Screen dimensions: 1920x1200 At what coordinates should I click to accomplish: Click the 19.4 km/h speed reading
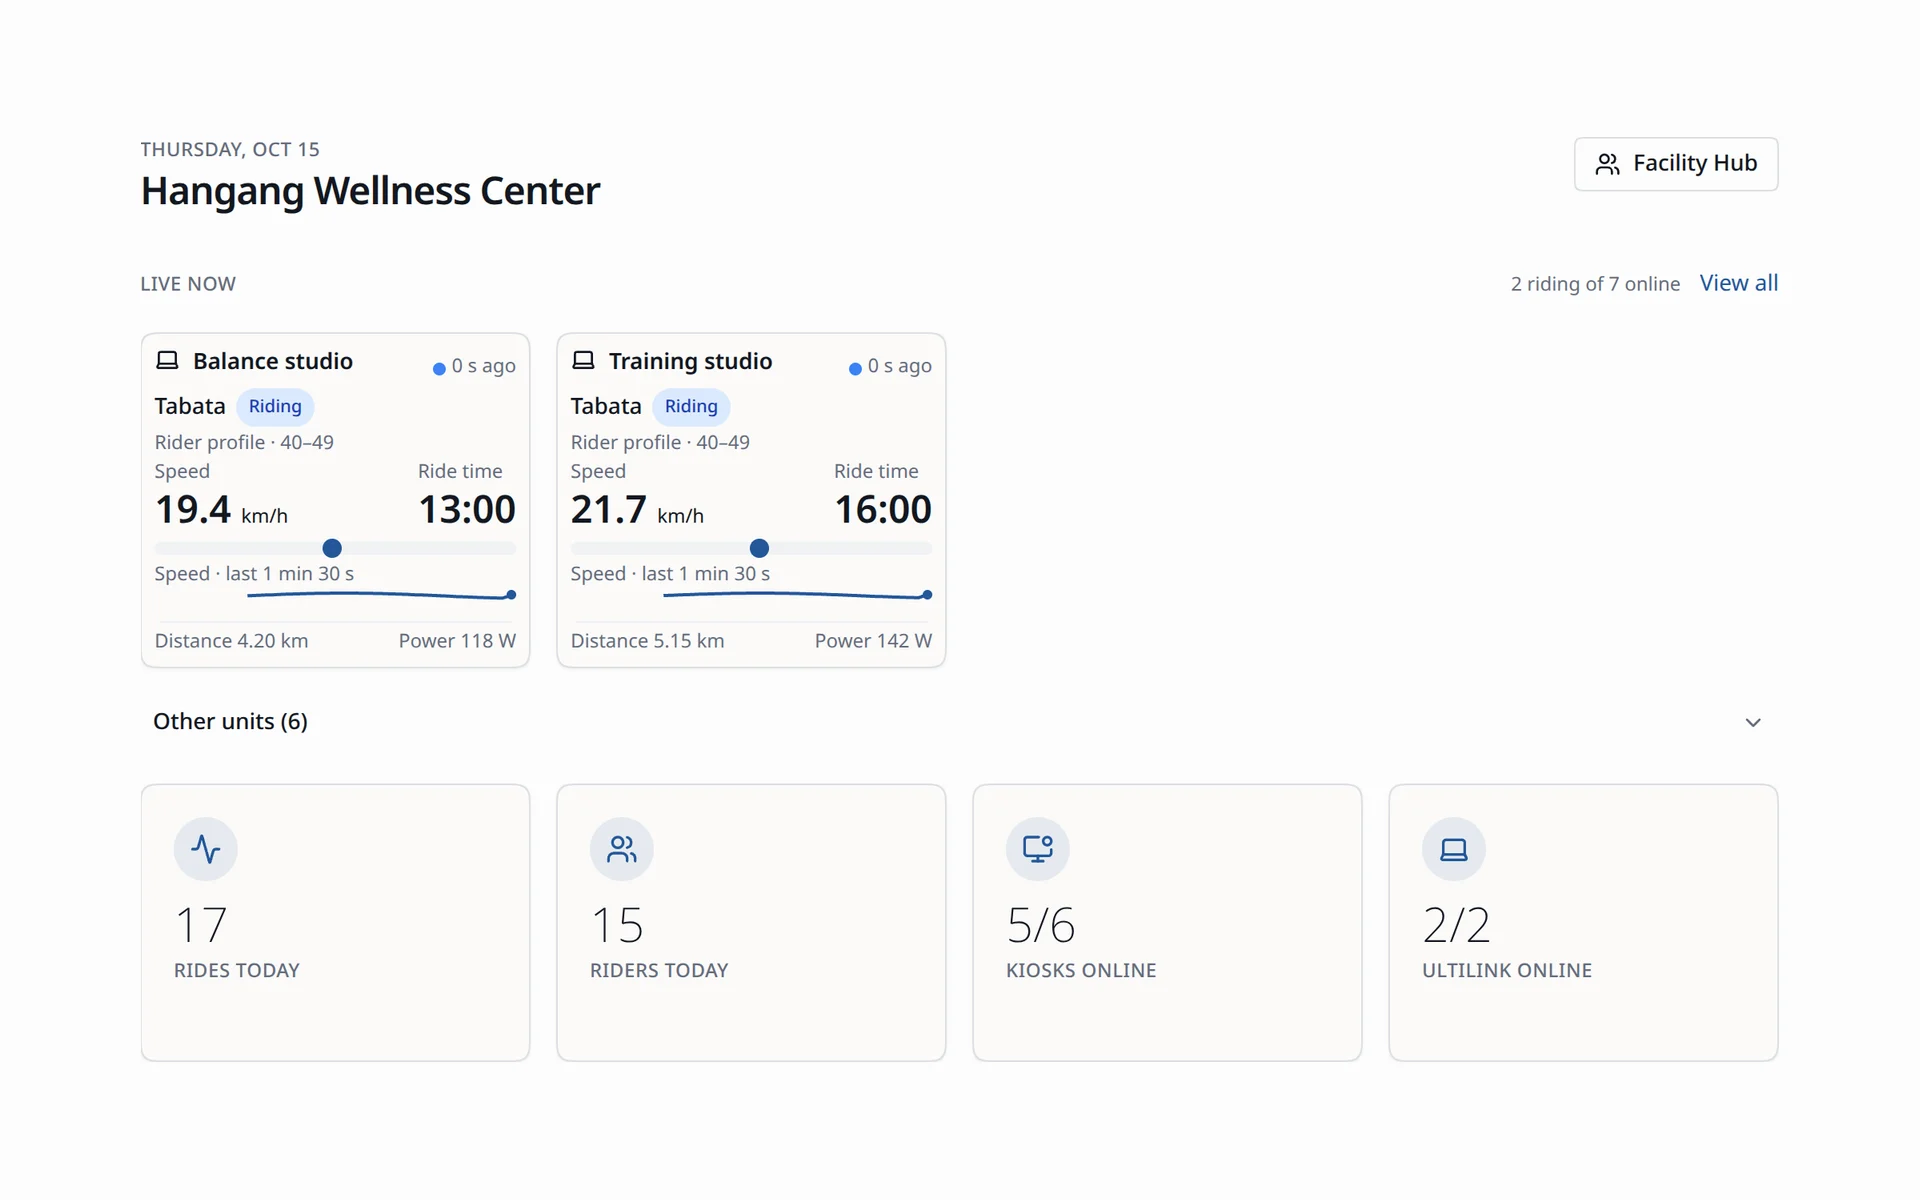(221, 510)
